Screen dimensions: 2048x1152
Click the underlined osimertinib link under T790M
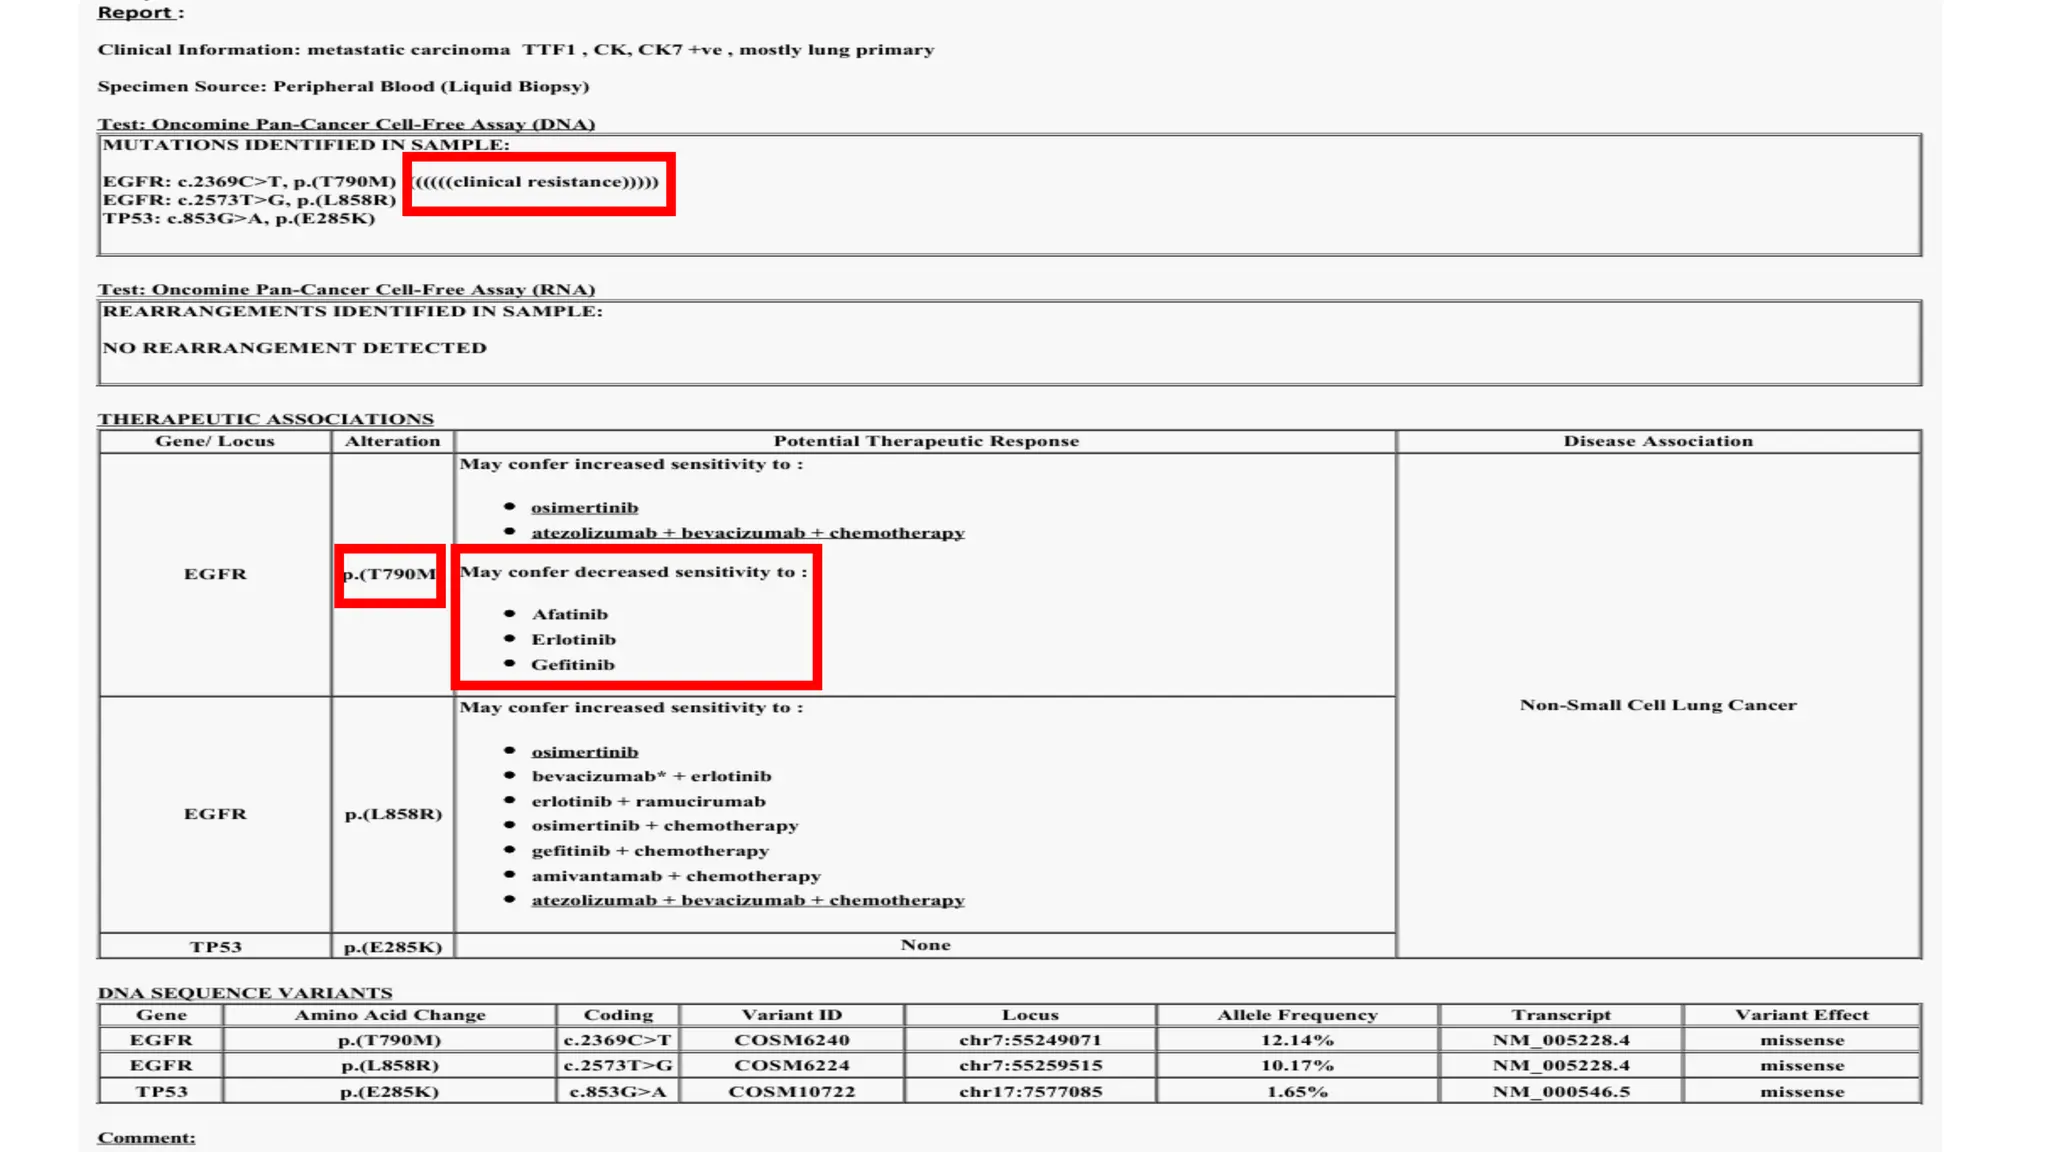point(584,508)
